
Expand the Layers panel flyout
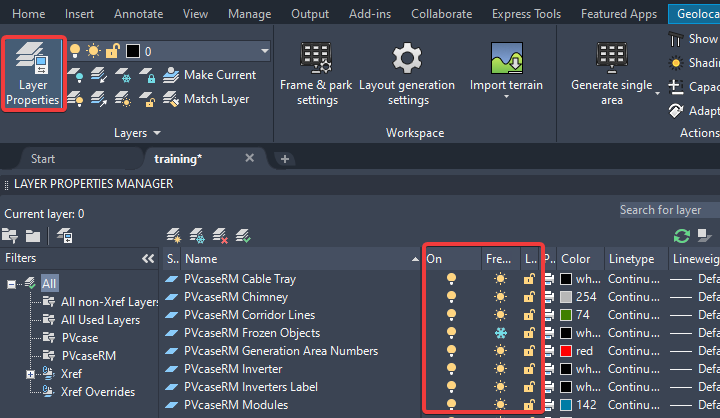click(157, 133)
